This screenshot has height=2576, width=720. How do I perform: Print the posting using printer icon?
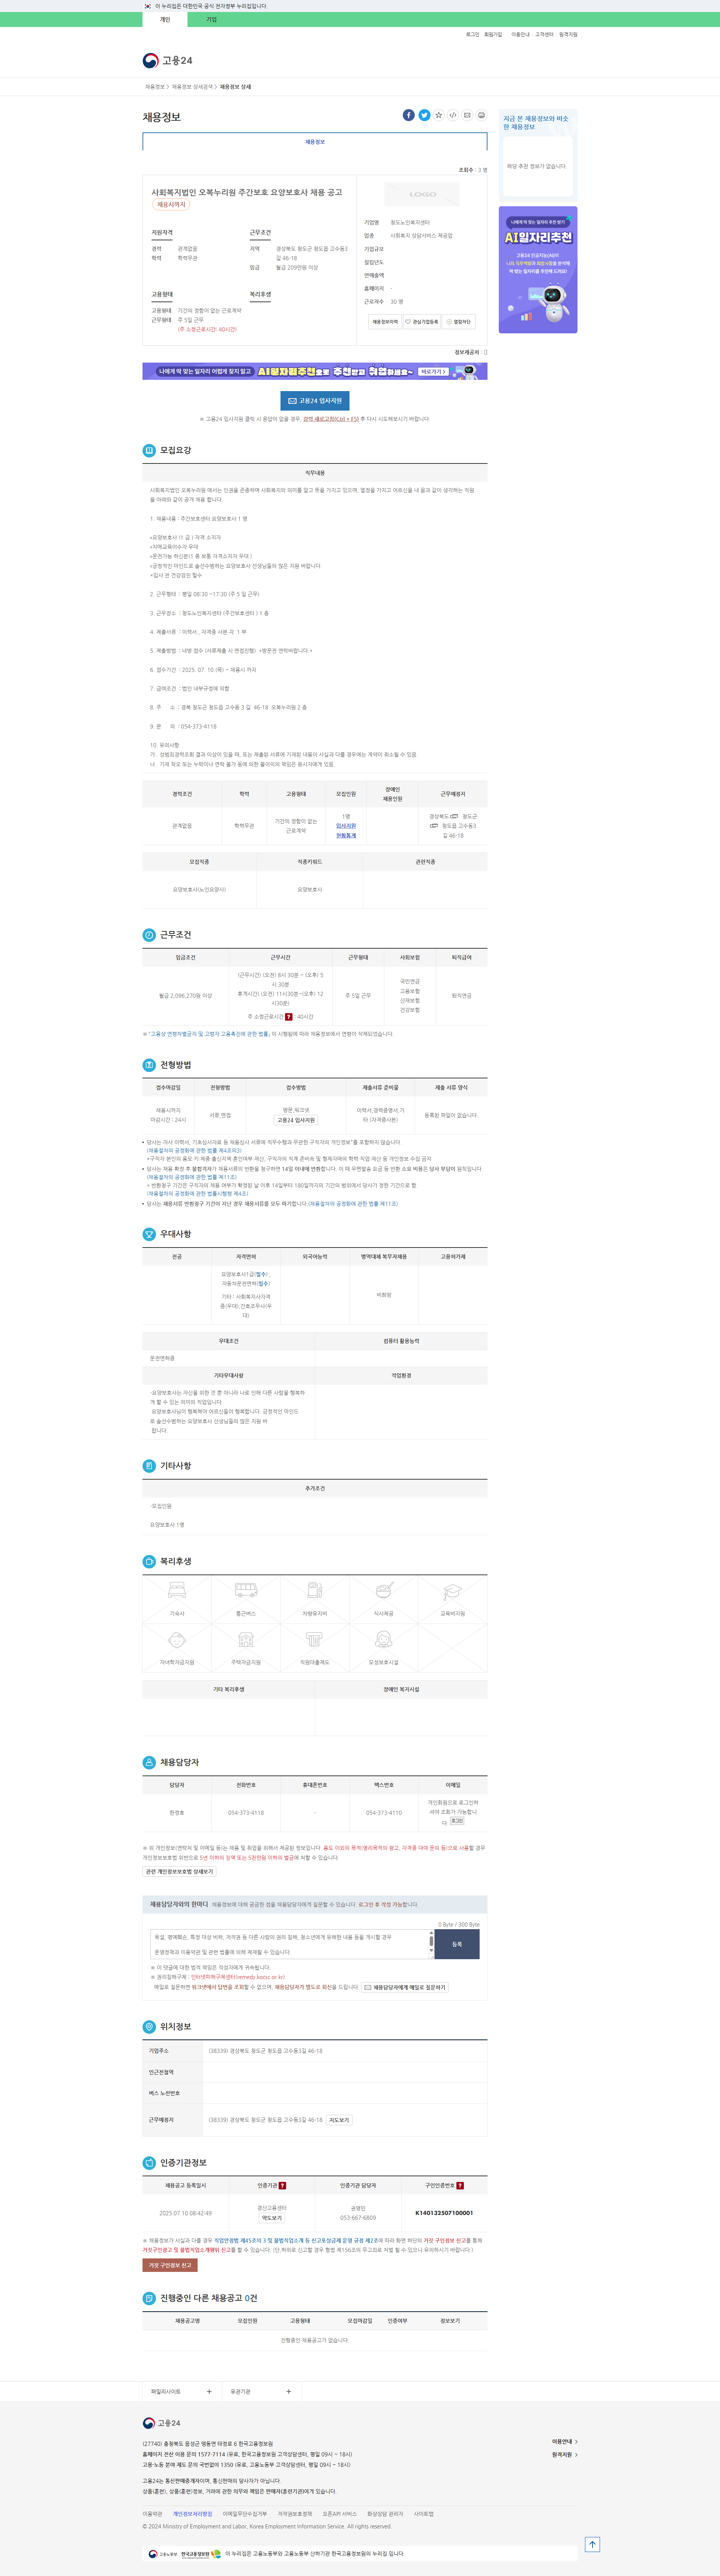click(481, 115)
